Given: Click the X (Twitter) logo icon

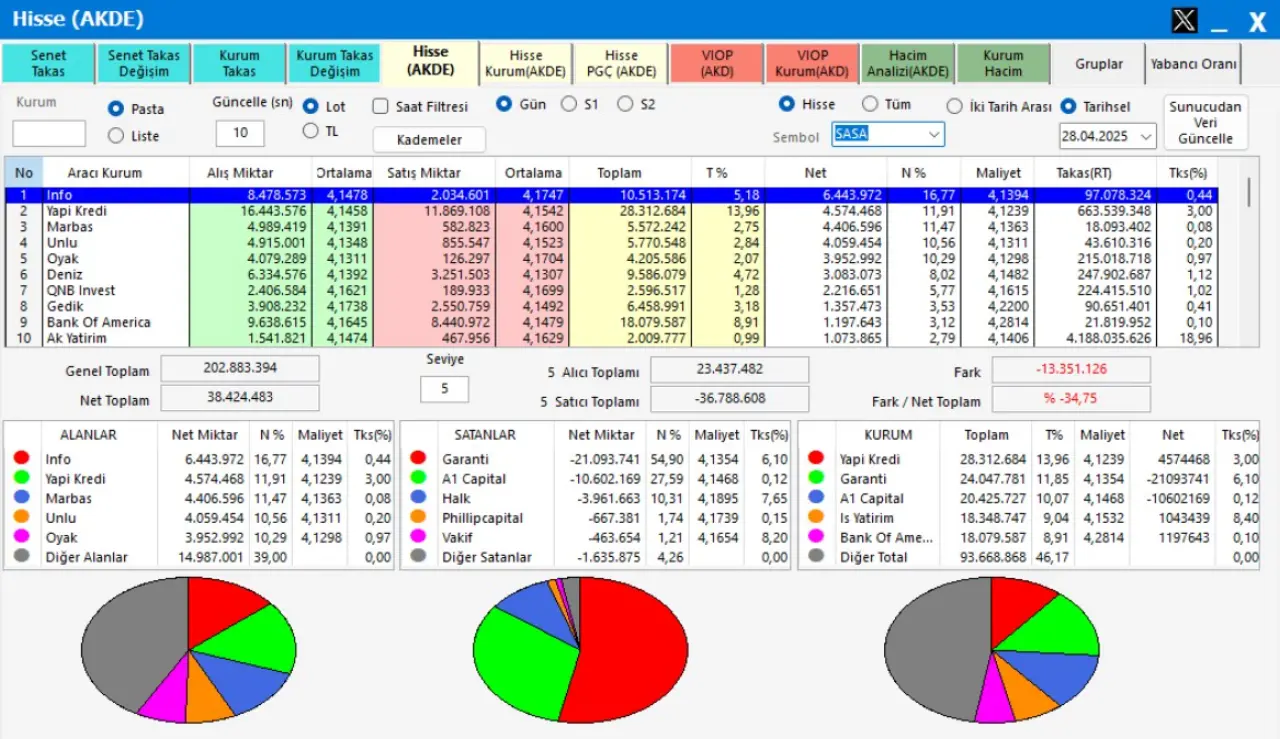Looking at the screenshot, I should (x=1184, y=20).
